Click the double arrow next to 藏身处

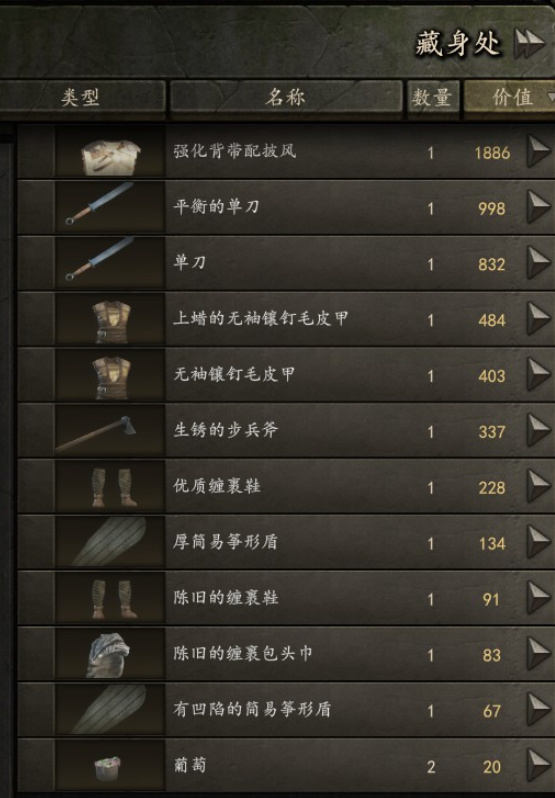[529, 43]
